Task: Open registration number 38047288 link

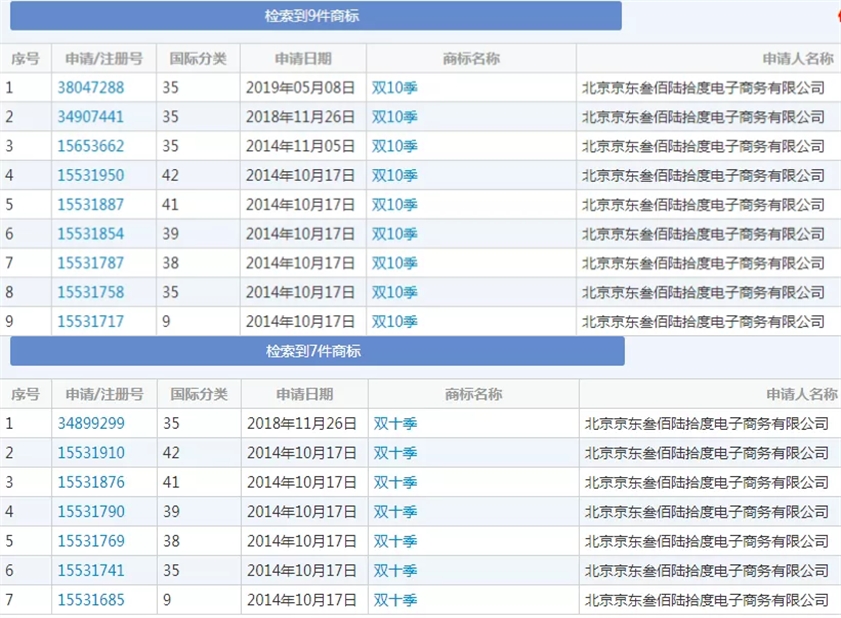Action: tap(91, 88)
